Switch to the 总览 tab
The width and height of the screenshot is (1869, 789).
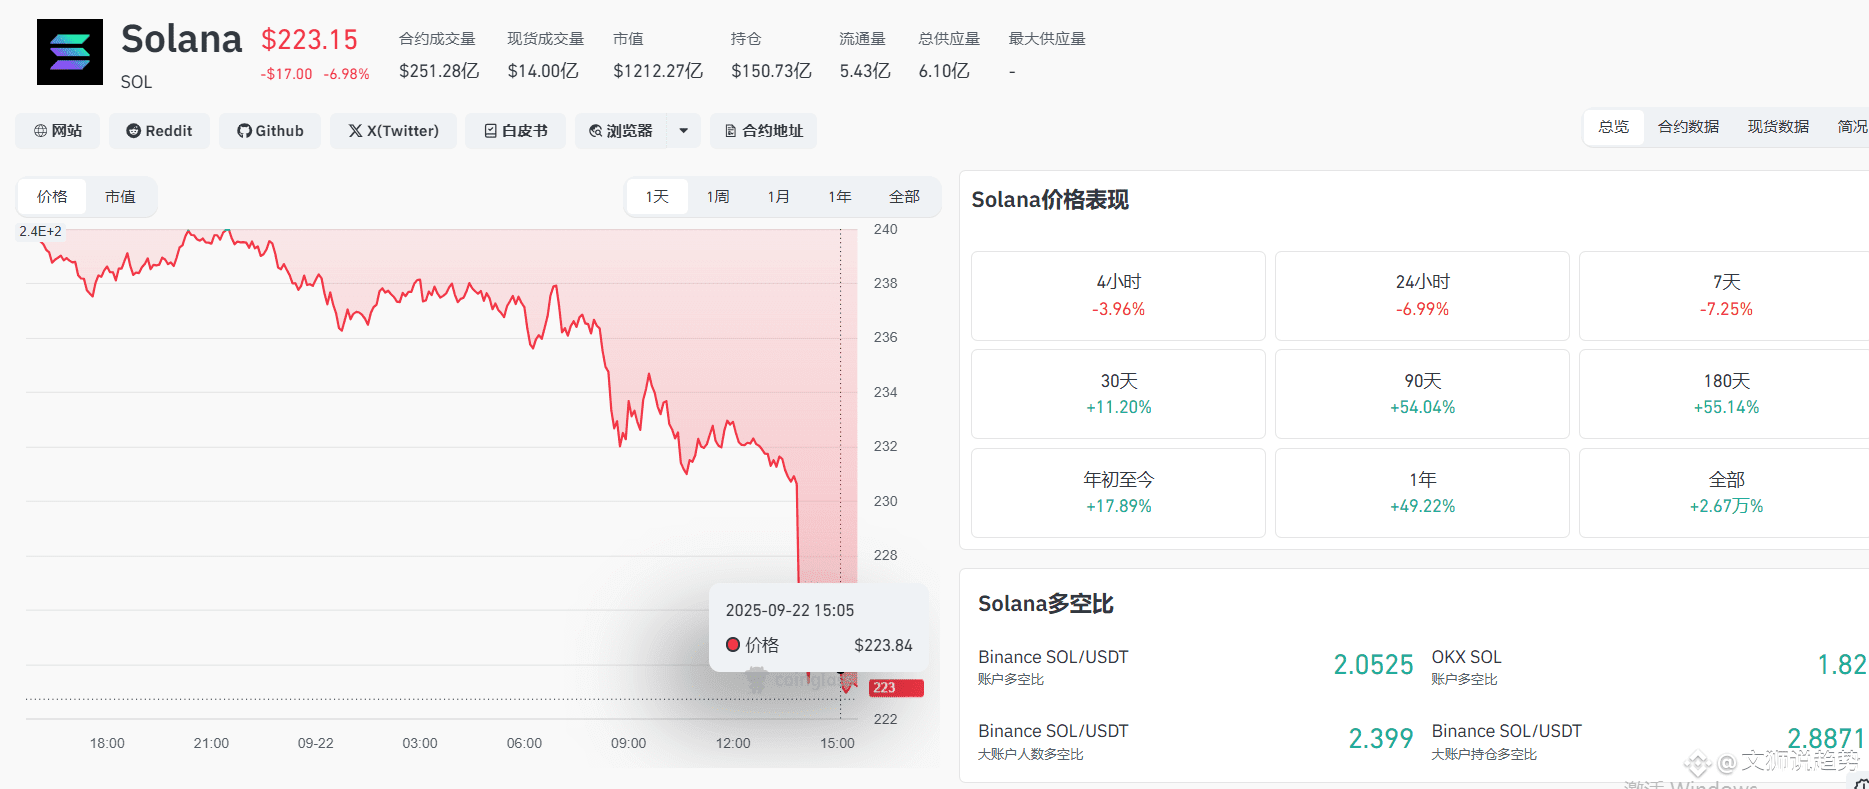coord(1613,127)
